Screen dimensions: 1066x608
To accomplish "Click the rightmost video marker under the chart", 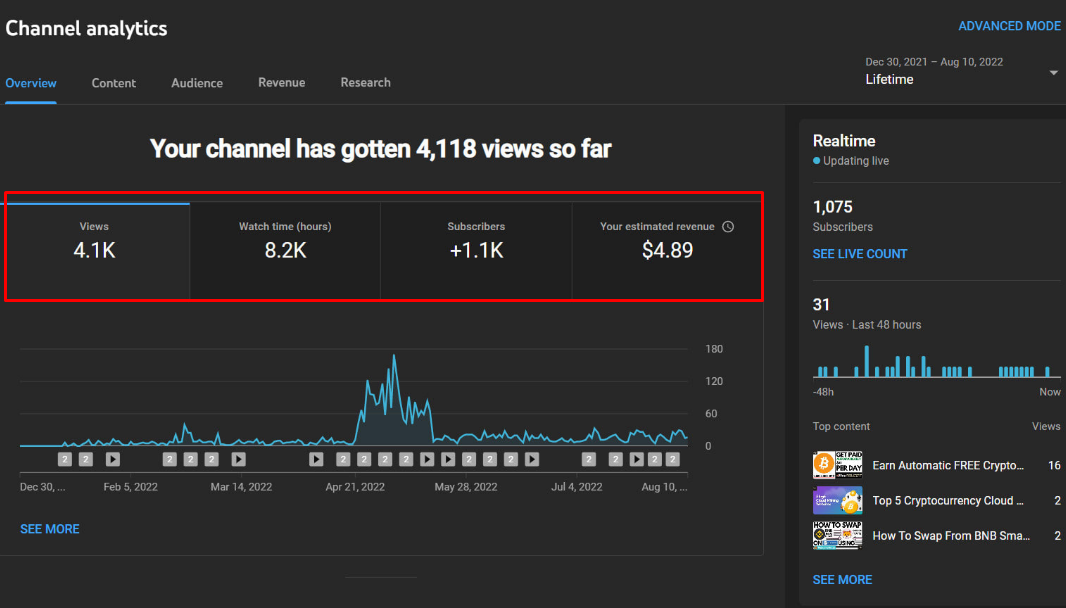I will click(676, 459).
